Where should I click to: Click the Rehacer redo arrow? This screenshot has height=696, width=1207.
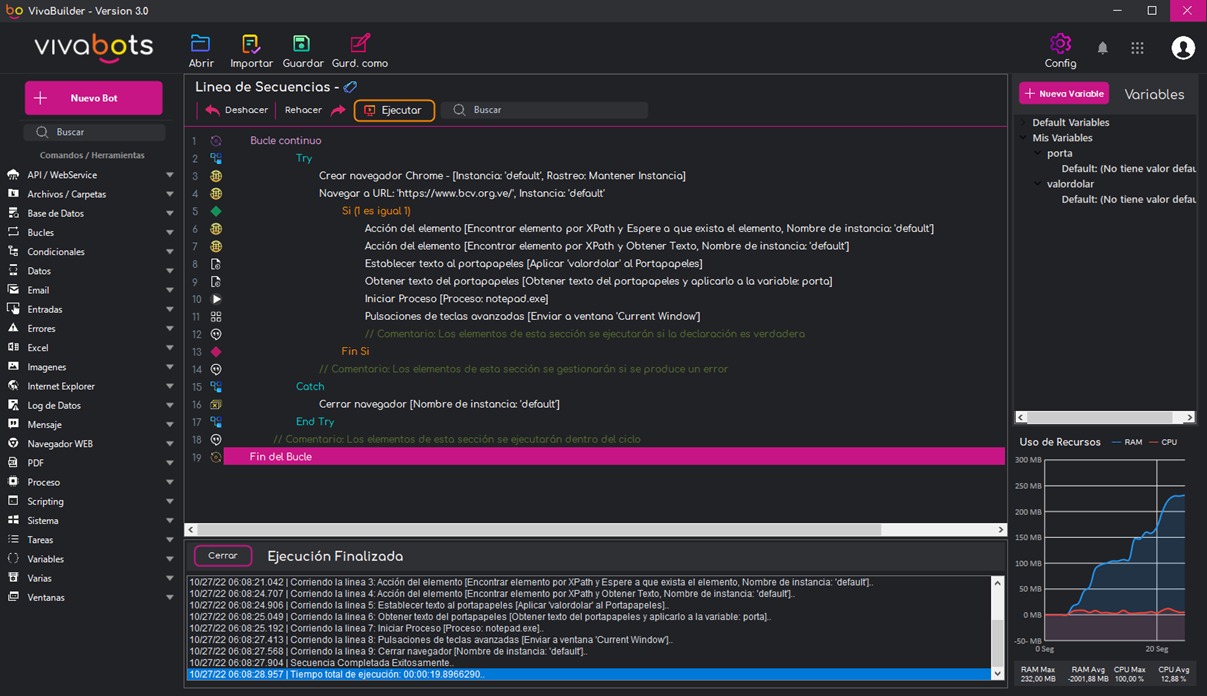[338, 110]
